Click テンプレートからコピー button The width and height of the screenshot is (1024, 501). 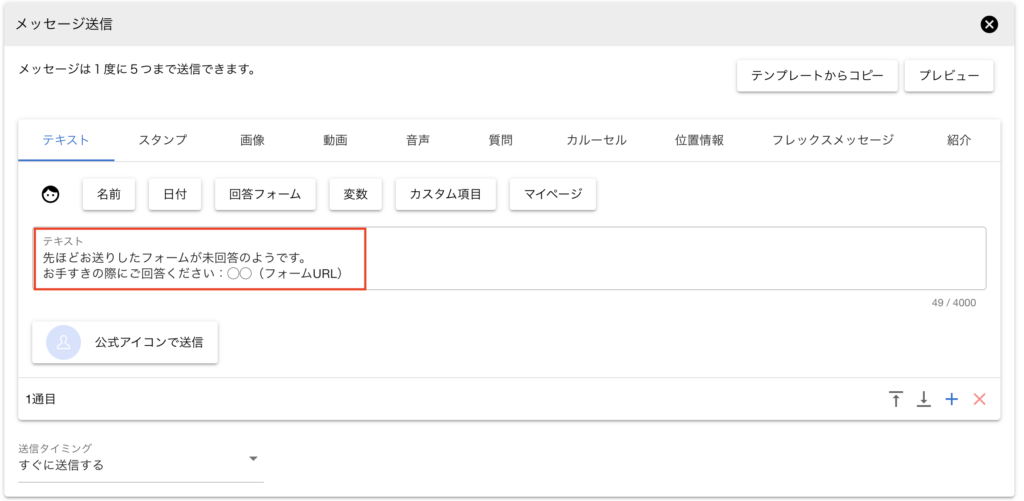pyautogui.click(x=817, y=76)
